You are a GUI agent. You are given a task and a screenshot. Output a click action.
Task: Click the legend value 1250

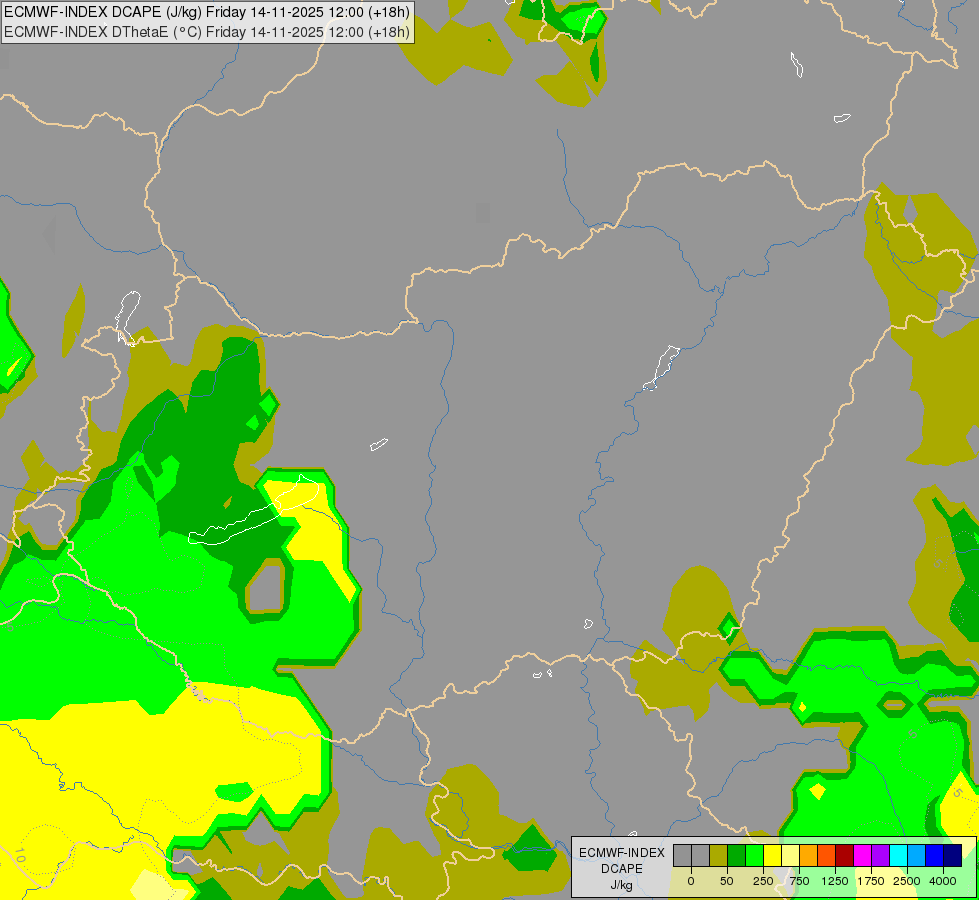pyautogui.click(x=834, y=881)
